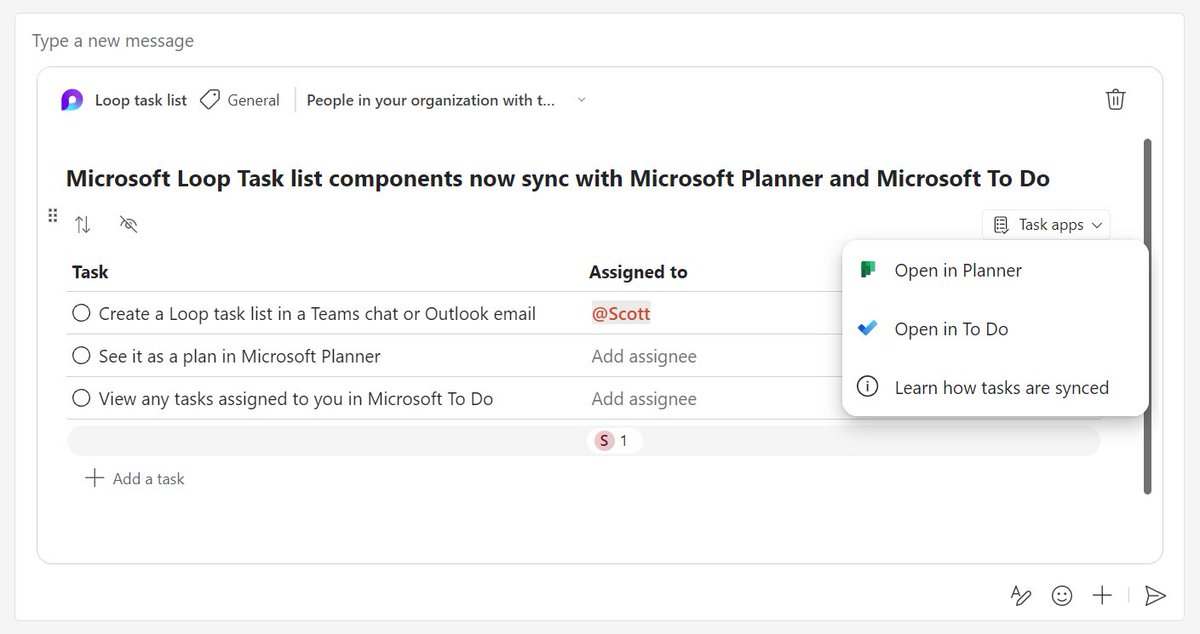
Task: Click the General sensitivity tag icon
Action: tap(209, 100)
